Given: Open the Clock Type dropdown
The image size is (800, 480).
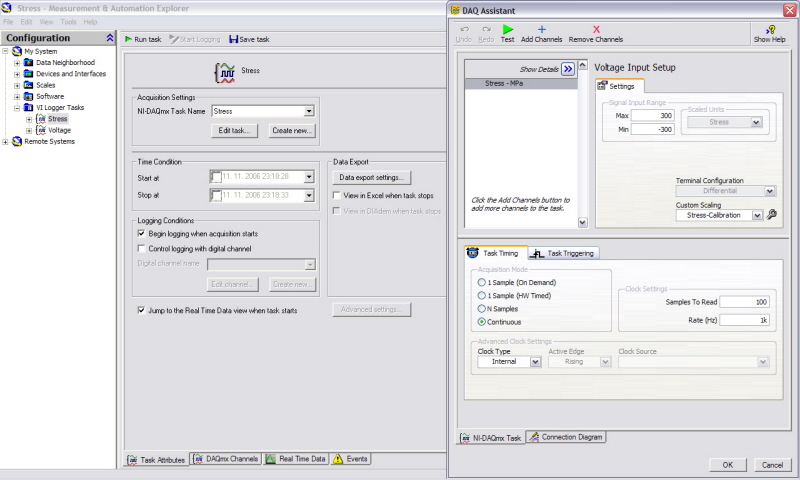Looking at the screenshot, I should [x=535, y=362].
